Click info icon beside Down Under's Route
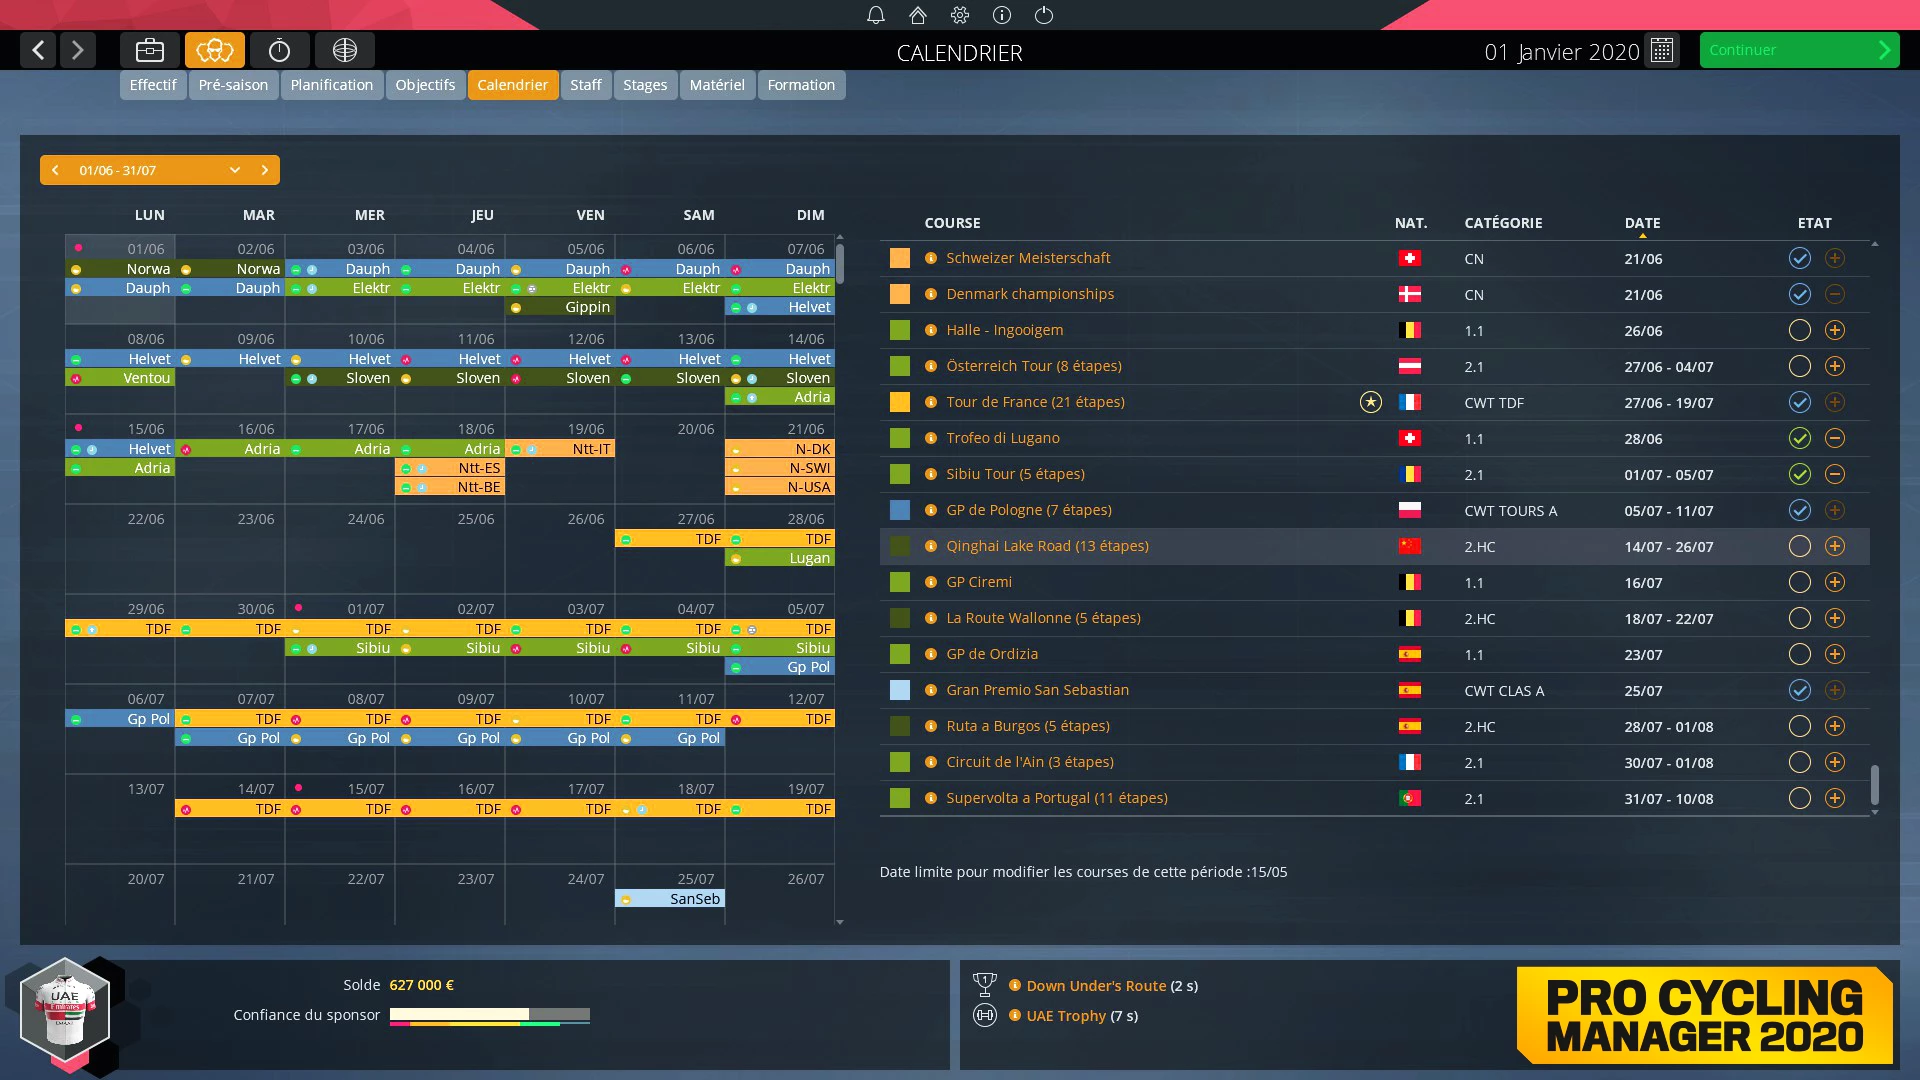The height and width of the screenshot is (1080, 1920). (1015, 985)
